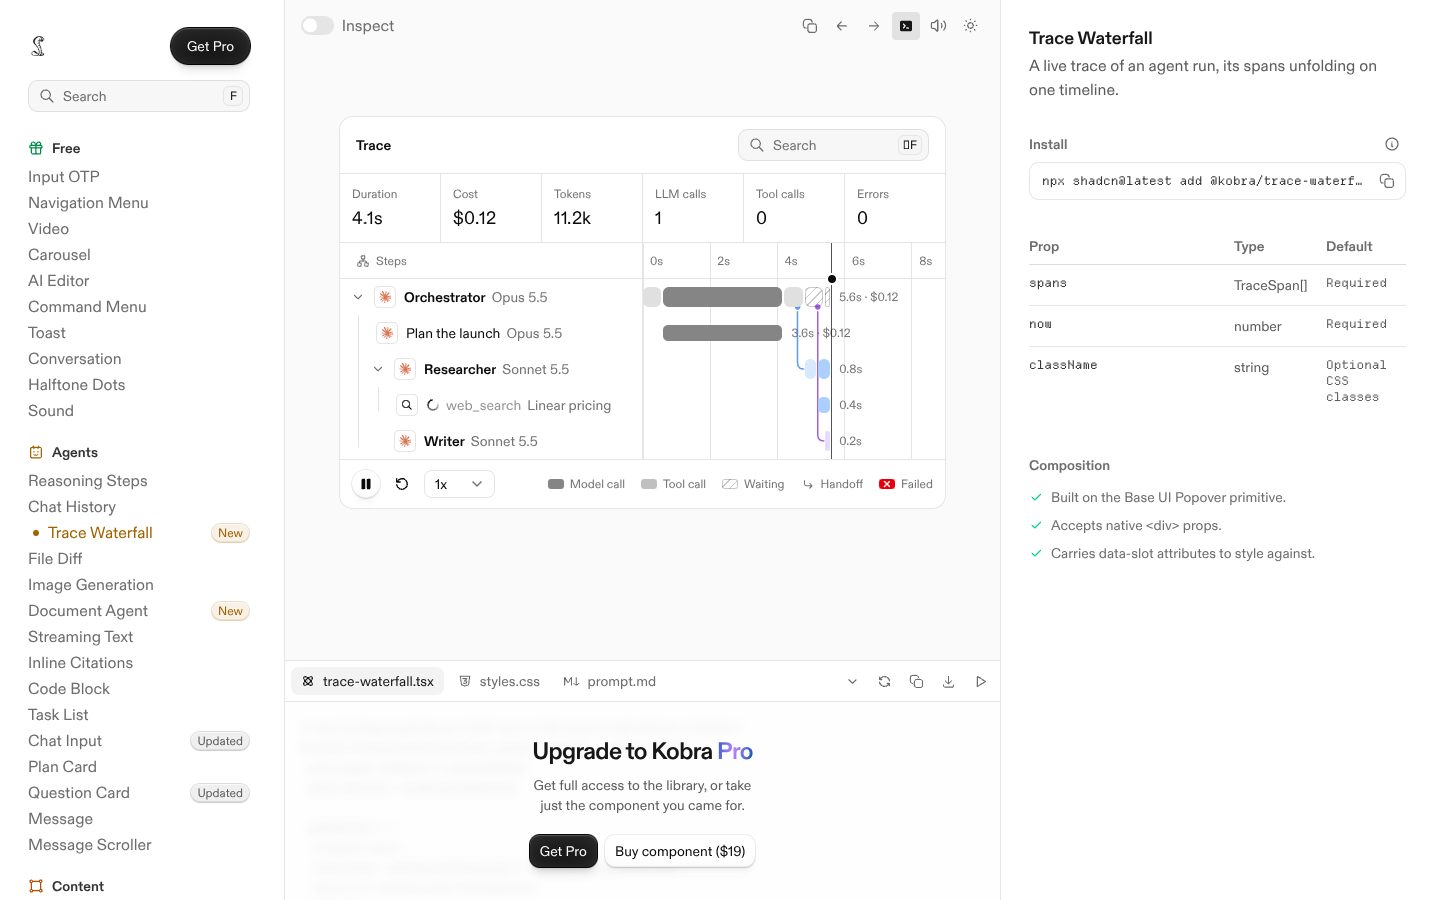Copy the code with the code panel copy icon
Viewport: 1440px width, 900px height.
click(x=916, y=682)
